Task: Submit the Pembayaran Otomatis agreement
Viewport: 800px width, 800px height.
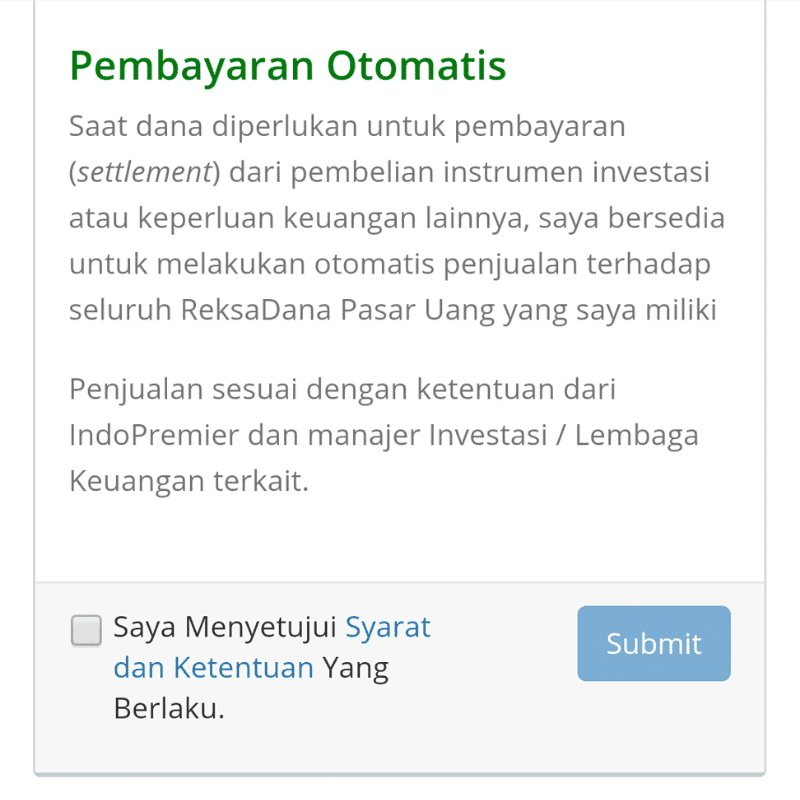Action: coord(653,643)
